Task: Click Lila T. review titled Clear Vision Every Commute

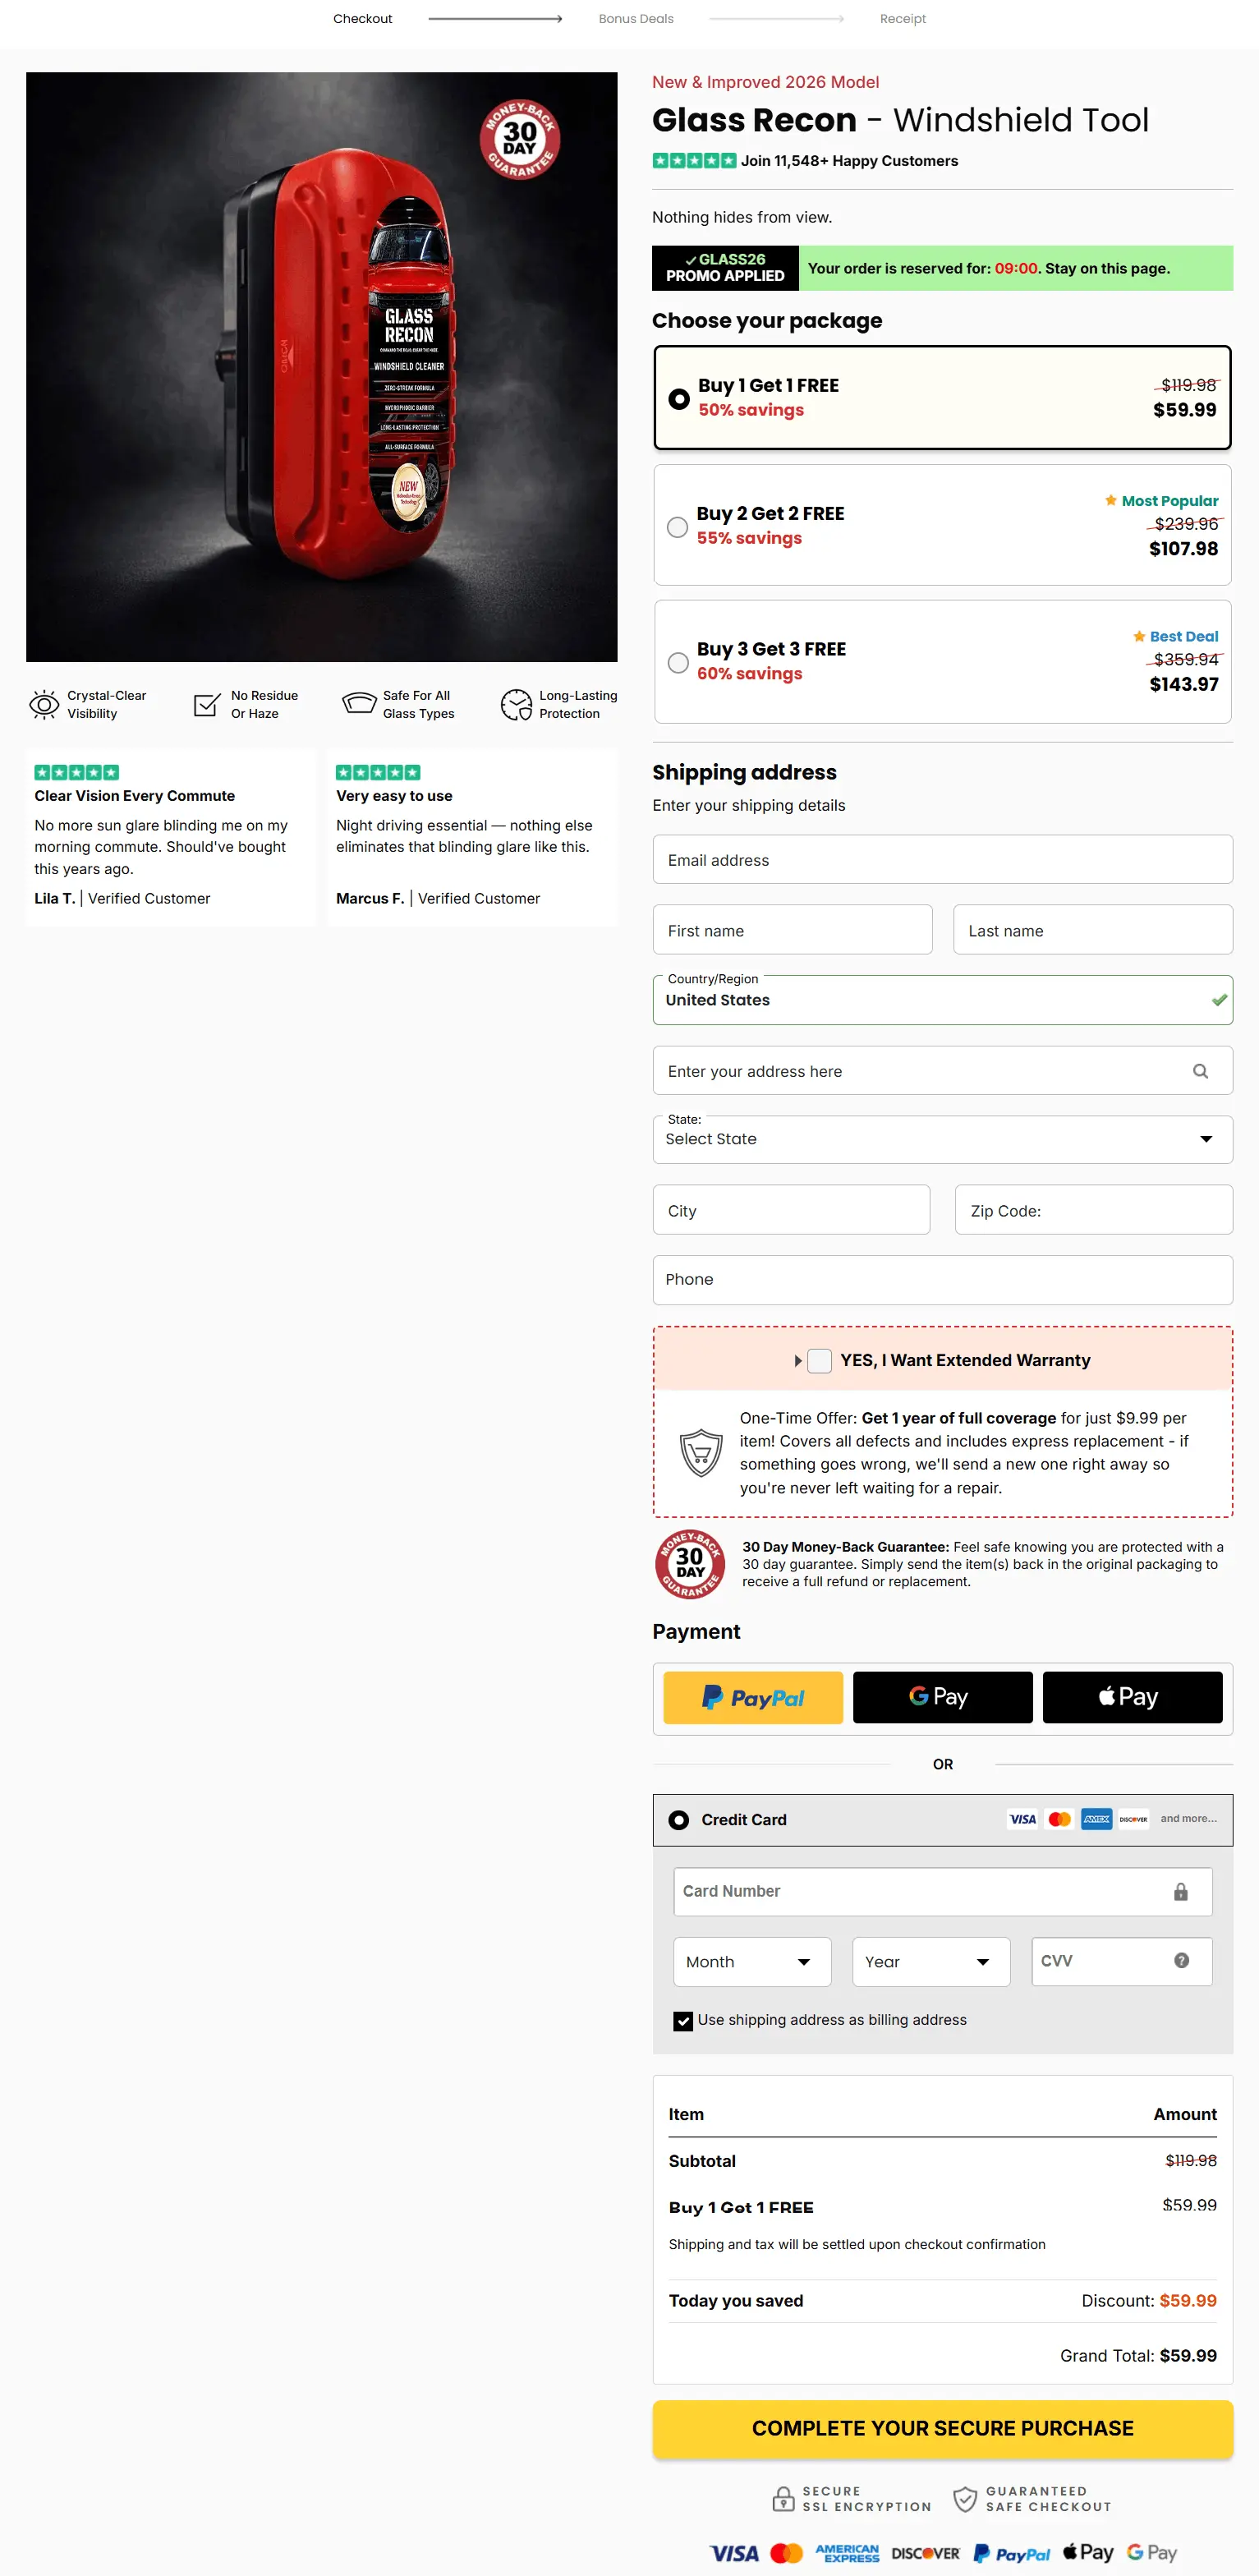Action: (x=170, y=836)
